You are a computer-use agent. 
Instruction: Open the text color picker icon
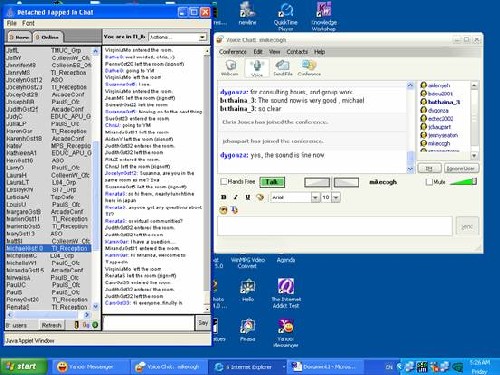coord(260,197)
